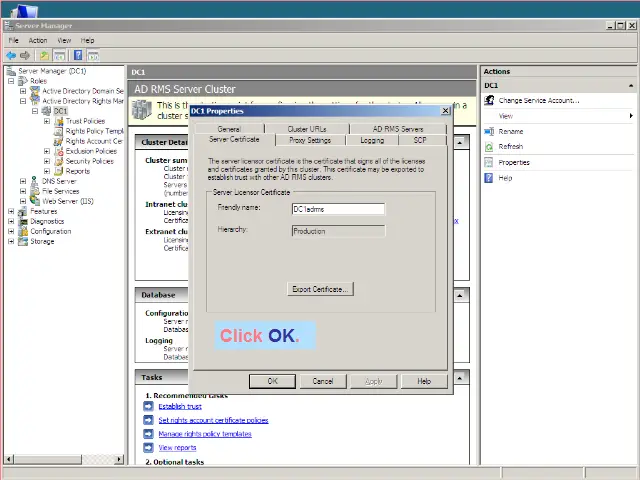Click the Reports node icon
640x480 pixels.
pos(59,171)
